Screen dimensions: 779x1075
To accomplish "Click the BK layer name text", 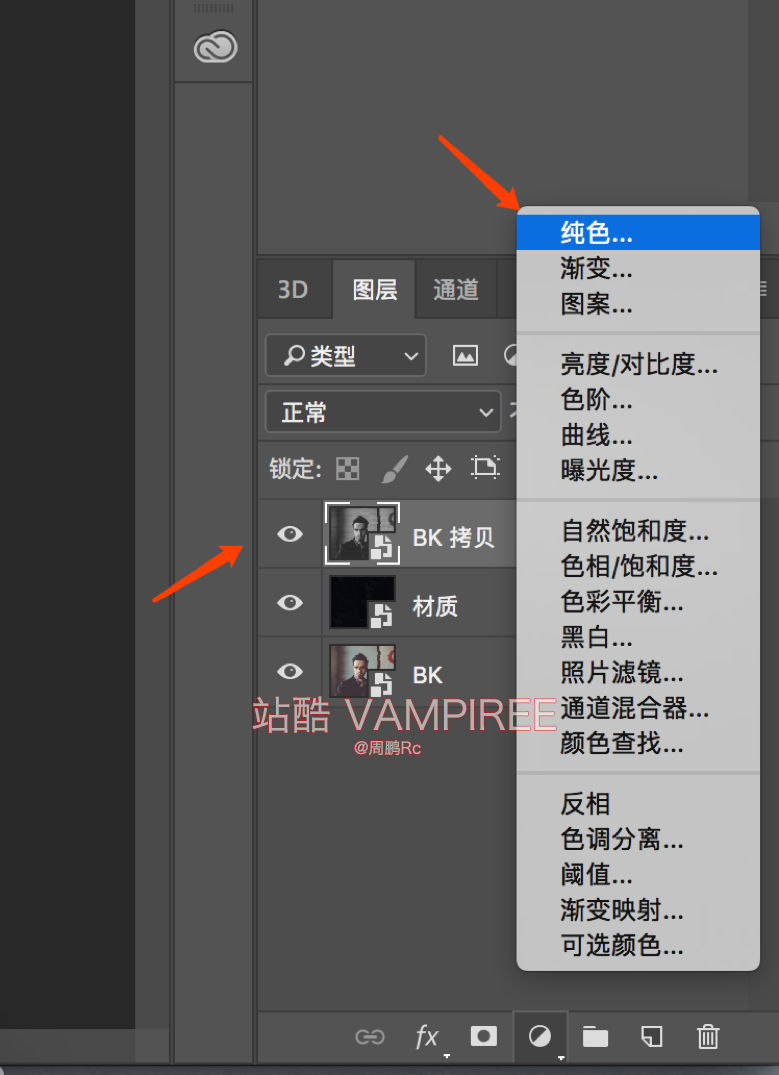I will (x=427, y=675).
